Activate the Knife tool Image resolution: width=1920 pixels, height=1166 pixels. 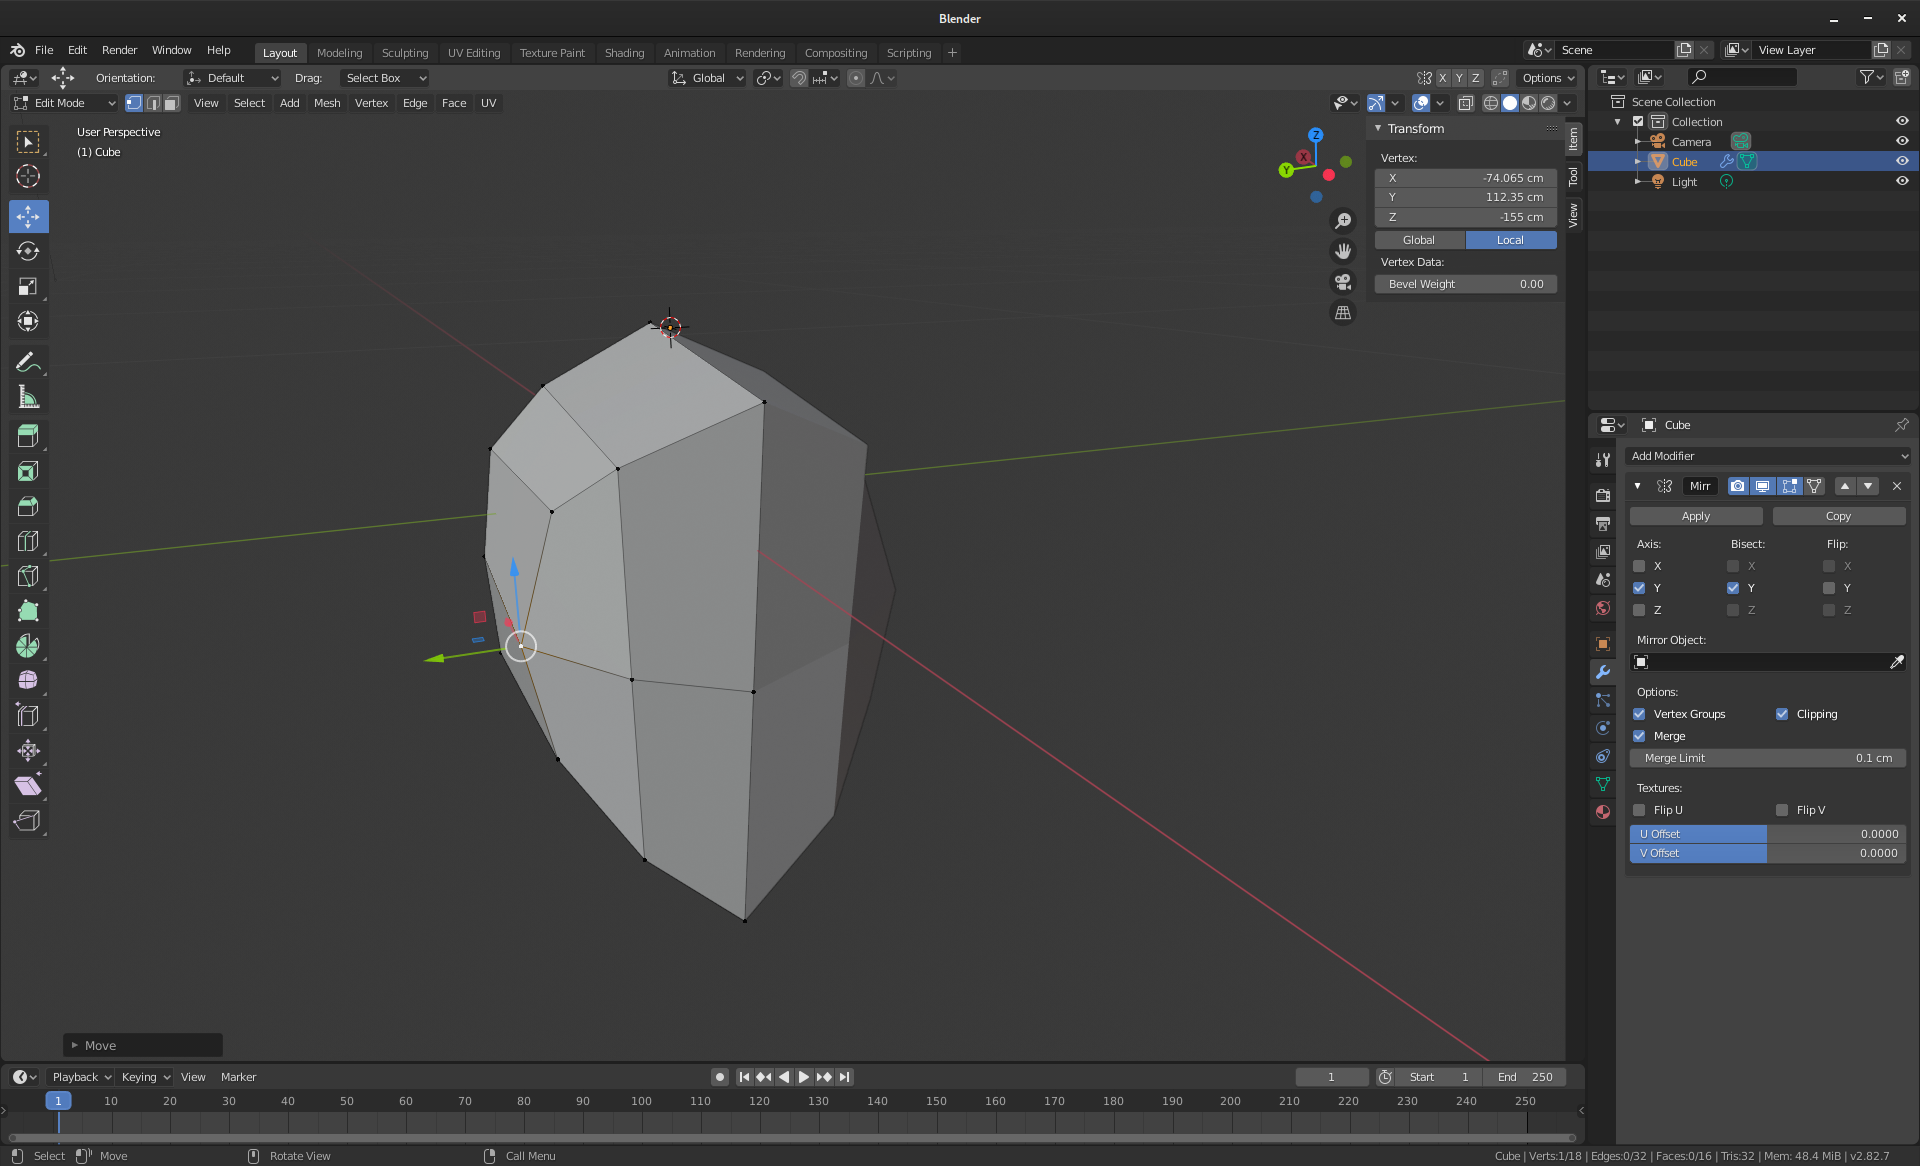pyautogui.click(x=28, y=576)
